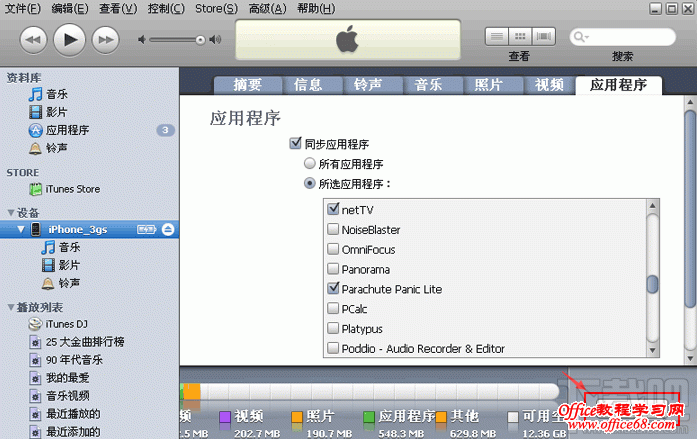Open the 高级(A) menu
This screenshot has height=439, width=697.
coord(267,8)
